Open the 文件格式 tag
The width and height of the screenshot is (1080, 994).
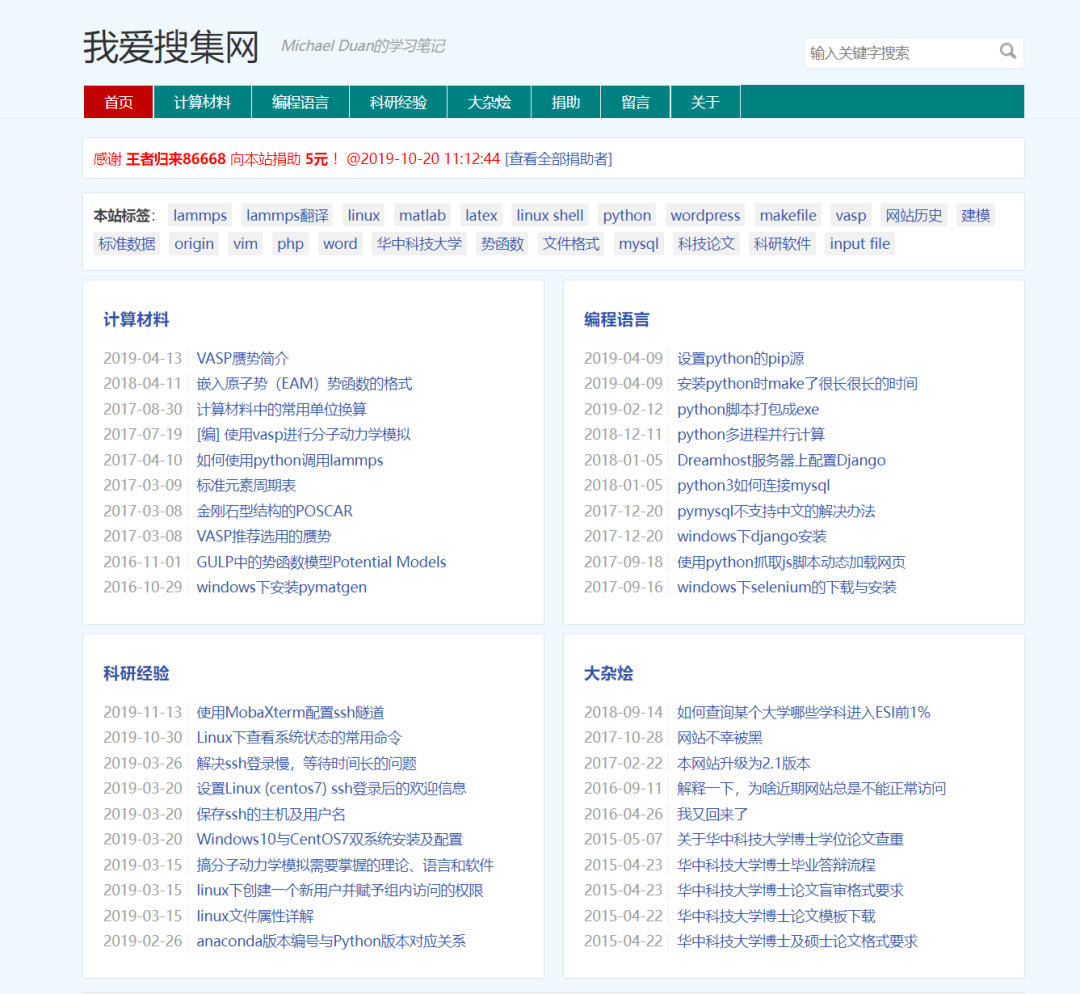(571, 244)
